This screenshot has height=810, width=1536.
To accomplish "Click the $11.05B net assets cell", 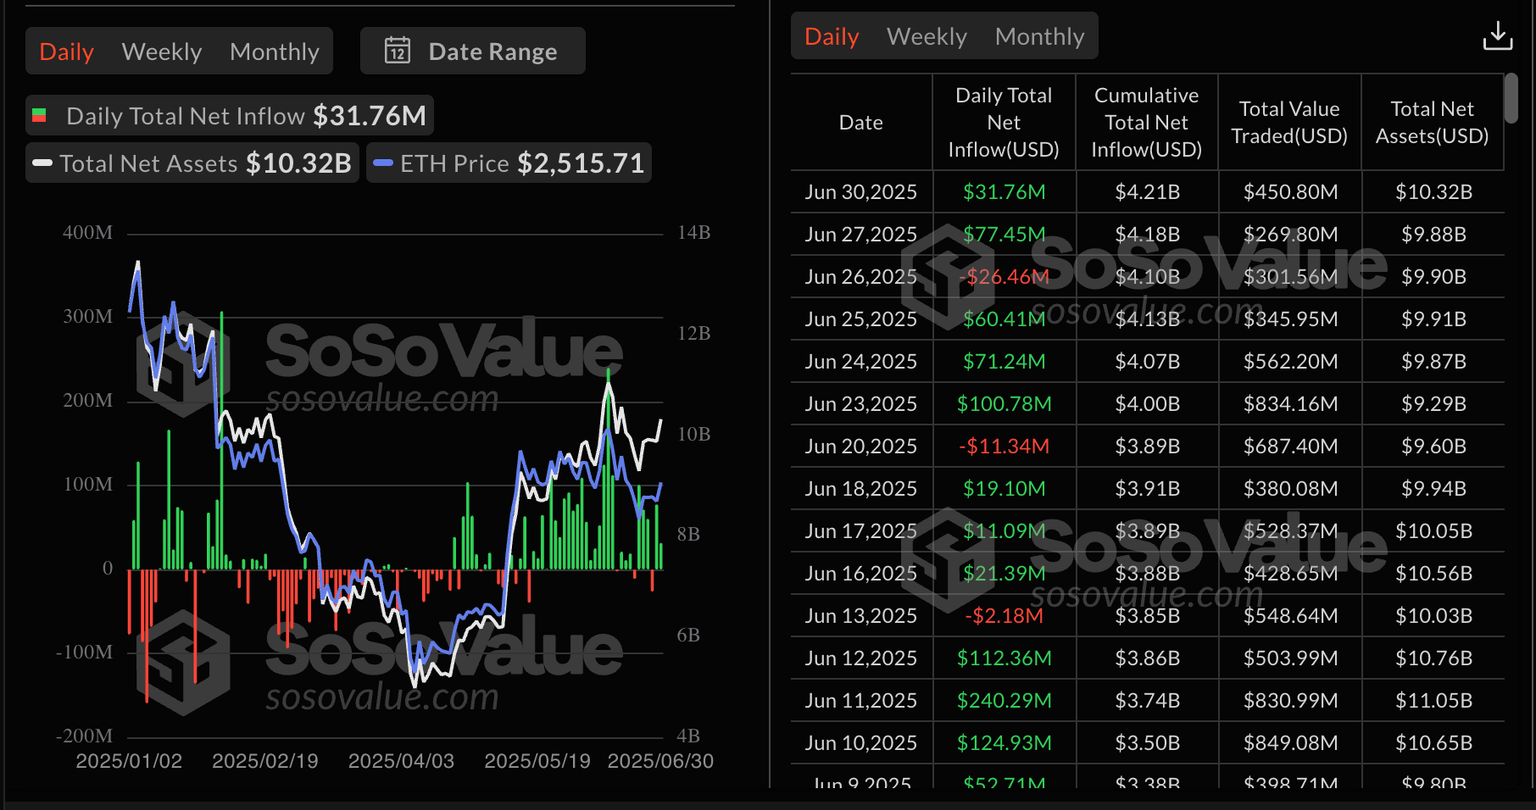I will 1433,700.
